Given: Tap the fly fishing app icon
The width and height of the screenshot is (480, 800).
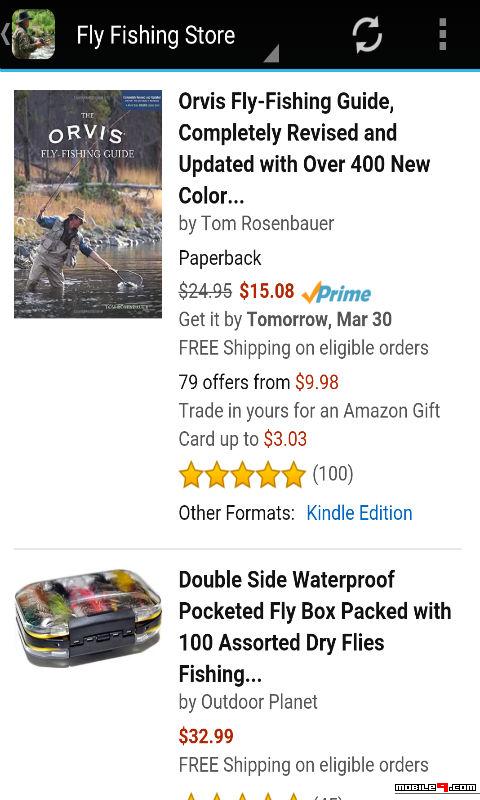Looking at the screenshot, I should tap(33, 35).
